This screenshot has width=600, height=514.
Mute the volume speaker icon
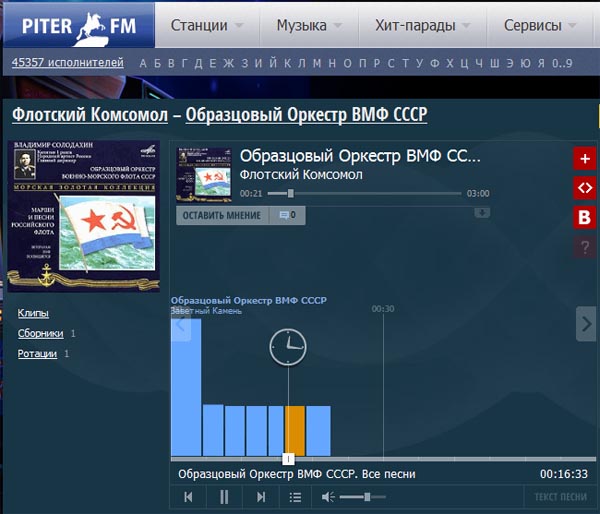click(x=328, y=497)
